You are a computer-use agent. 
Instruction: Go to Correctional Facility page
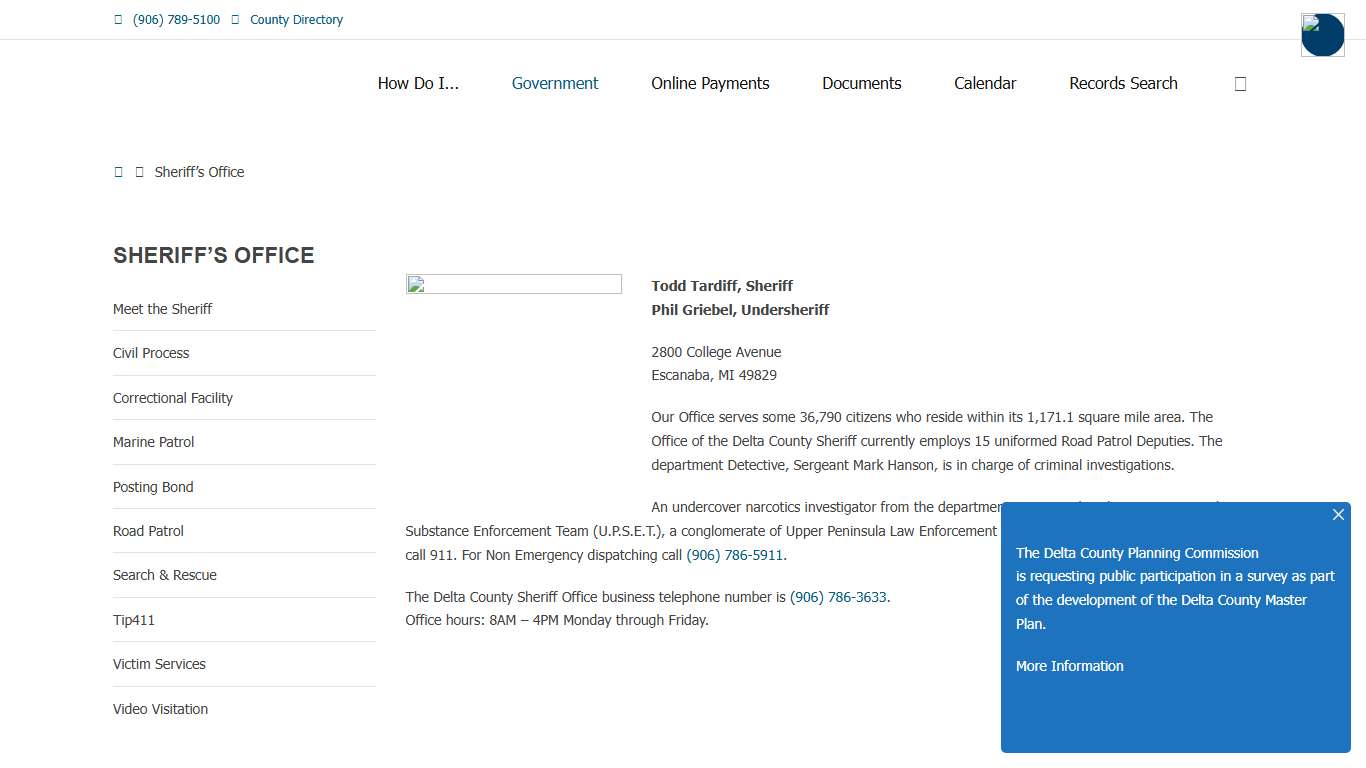tap(173, 398)
